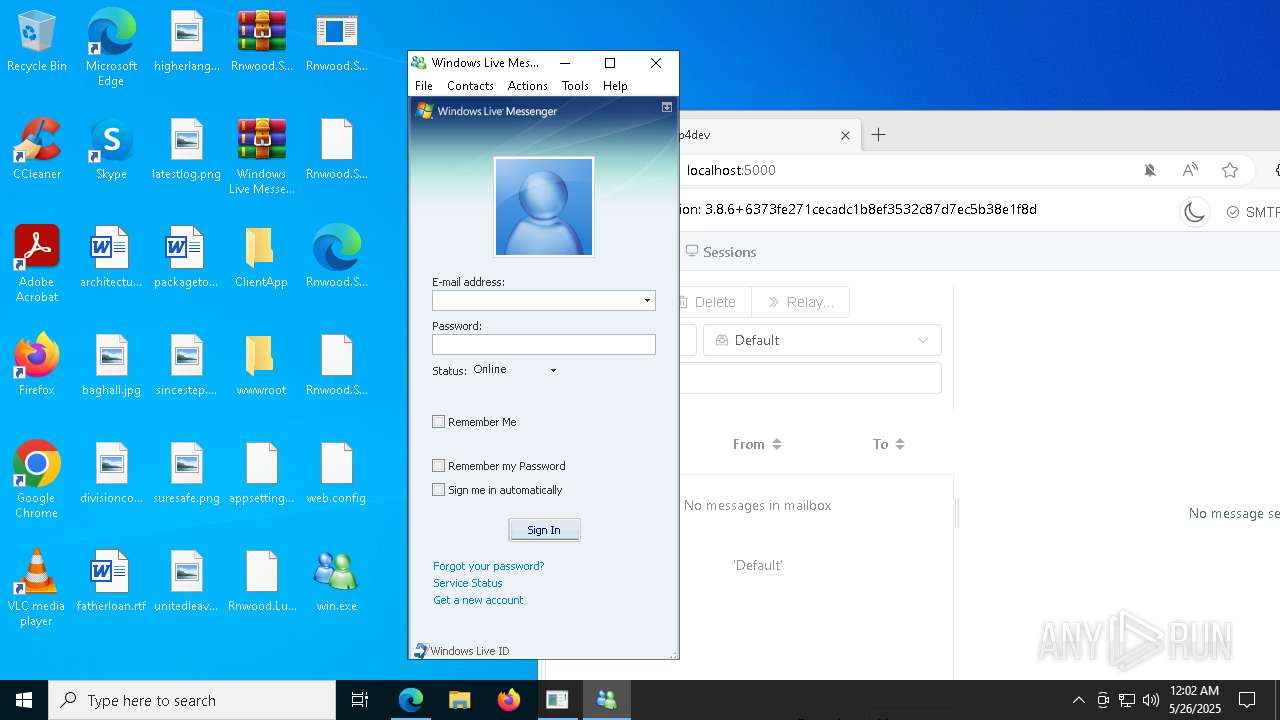Open the Status Online dropdown
Viewport: 1280px width, 720px height.
515,370
